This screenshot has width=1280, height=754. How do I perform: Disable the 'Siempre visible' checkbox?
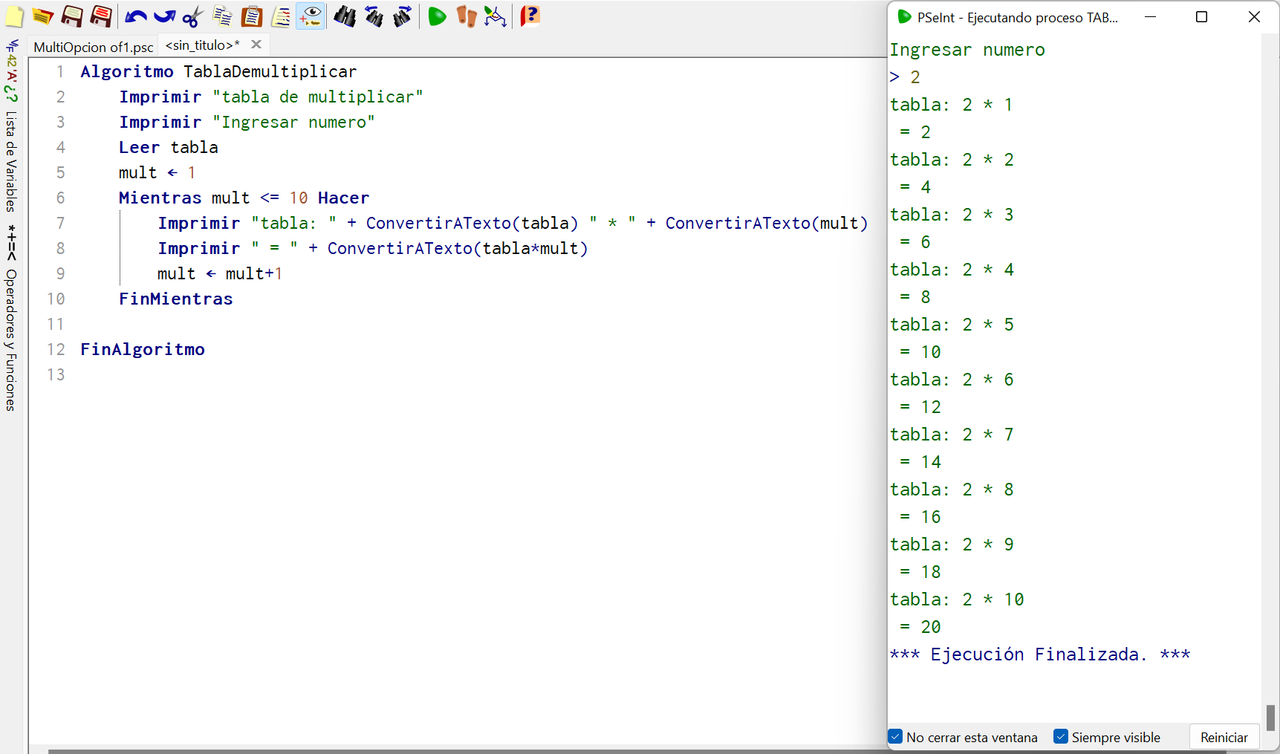pos(1060,736)
